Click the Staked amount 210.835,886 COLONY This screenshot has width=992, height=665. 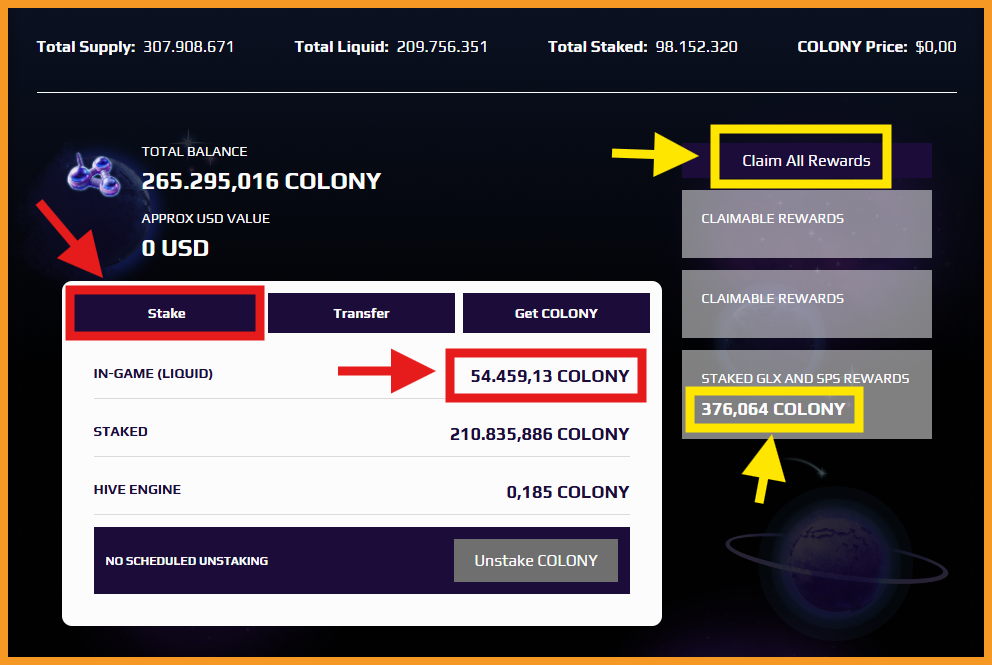(x=540, y=434)
